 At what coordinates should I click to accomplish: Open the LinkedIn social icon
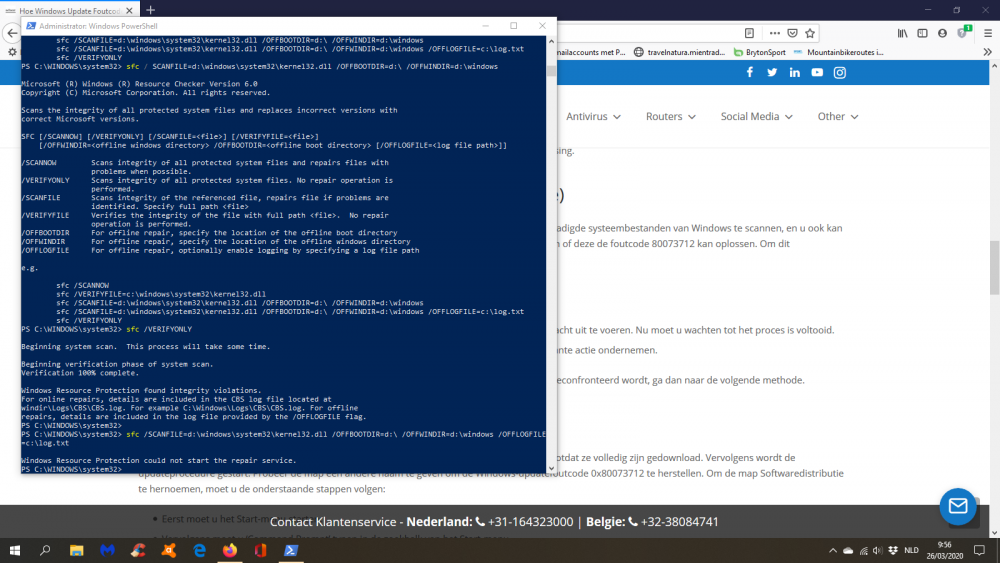(795, 73)
